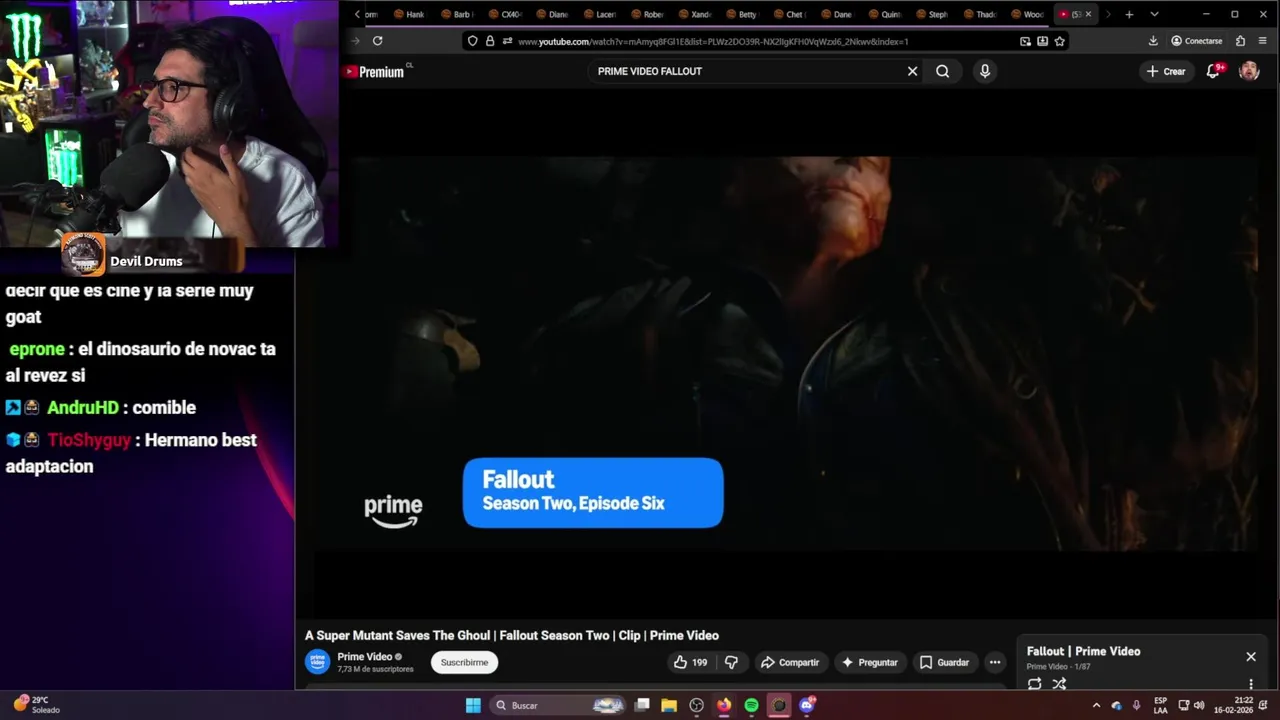Switch to the Hank browser tab

click(409, 15)
